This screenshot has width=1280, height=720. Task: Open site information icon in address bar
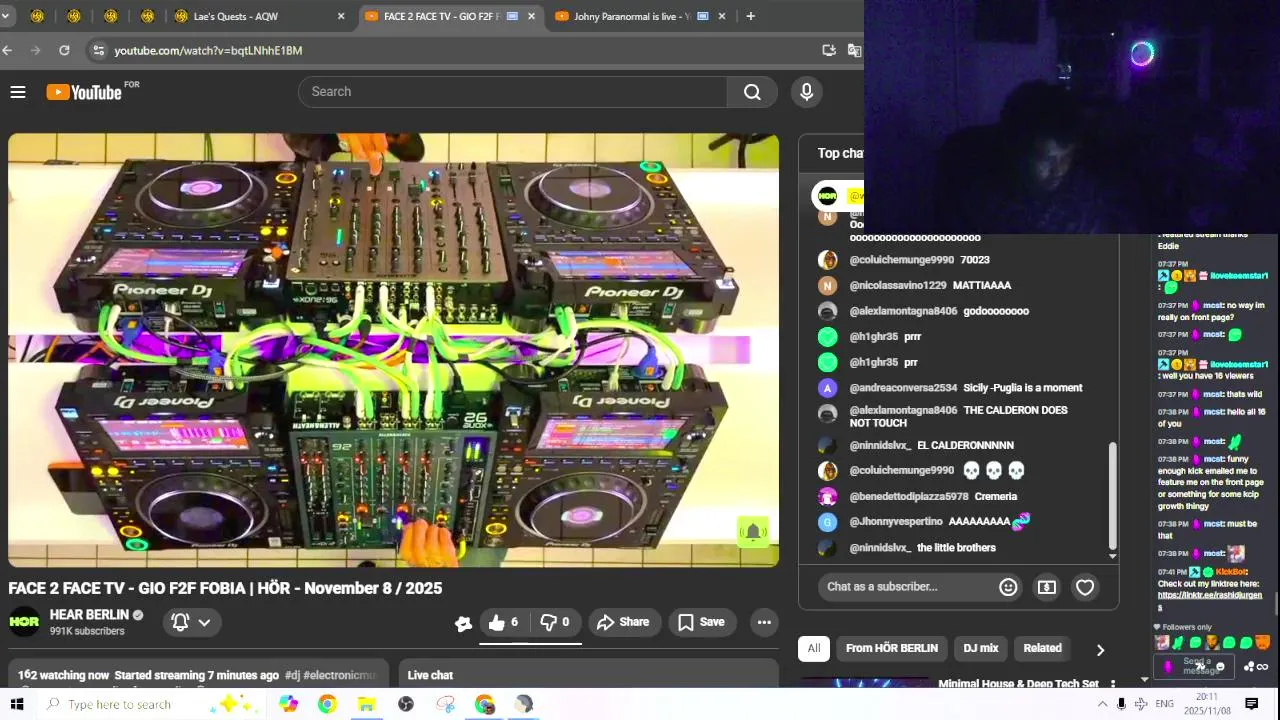click(x=97, y=50)
